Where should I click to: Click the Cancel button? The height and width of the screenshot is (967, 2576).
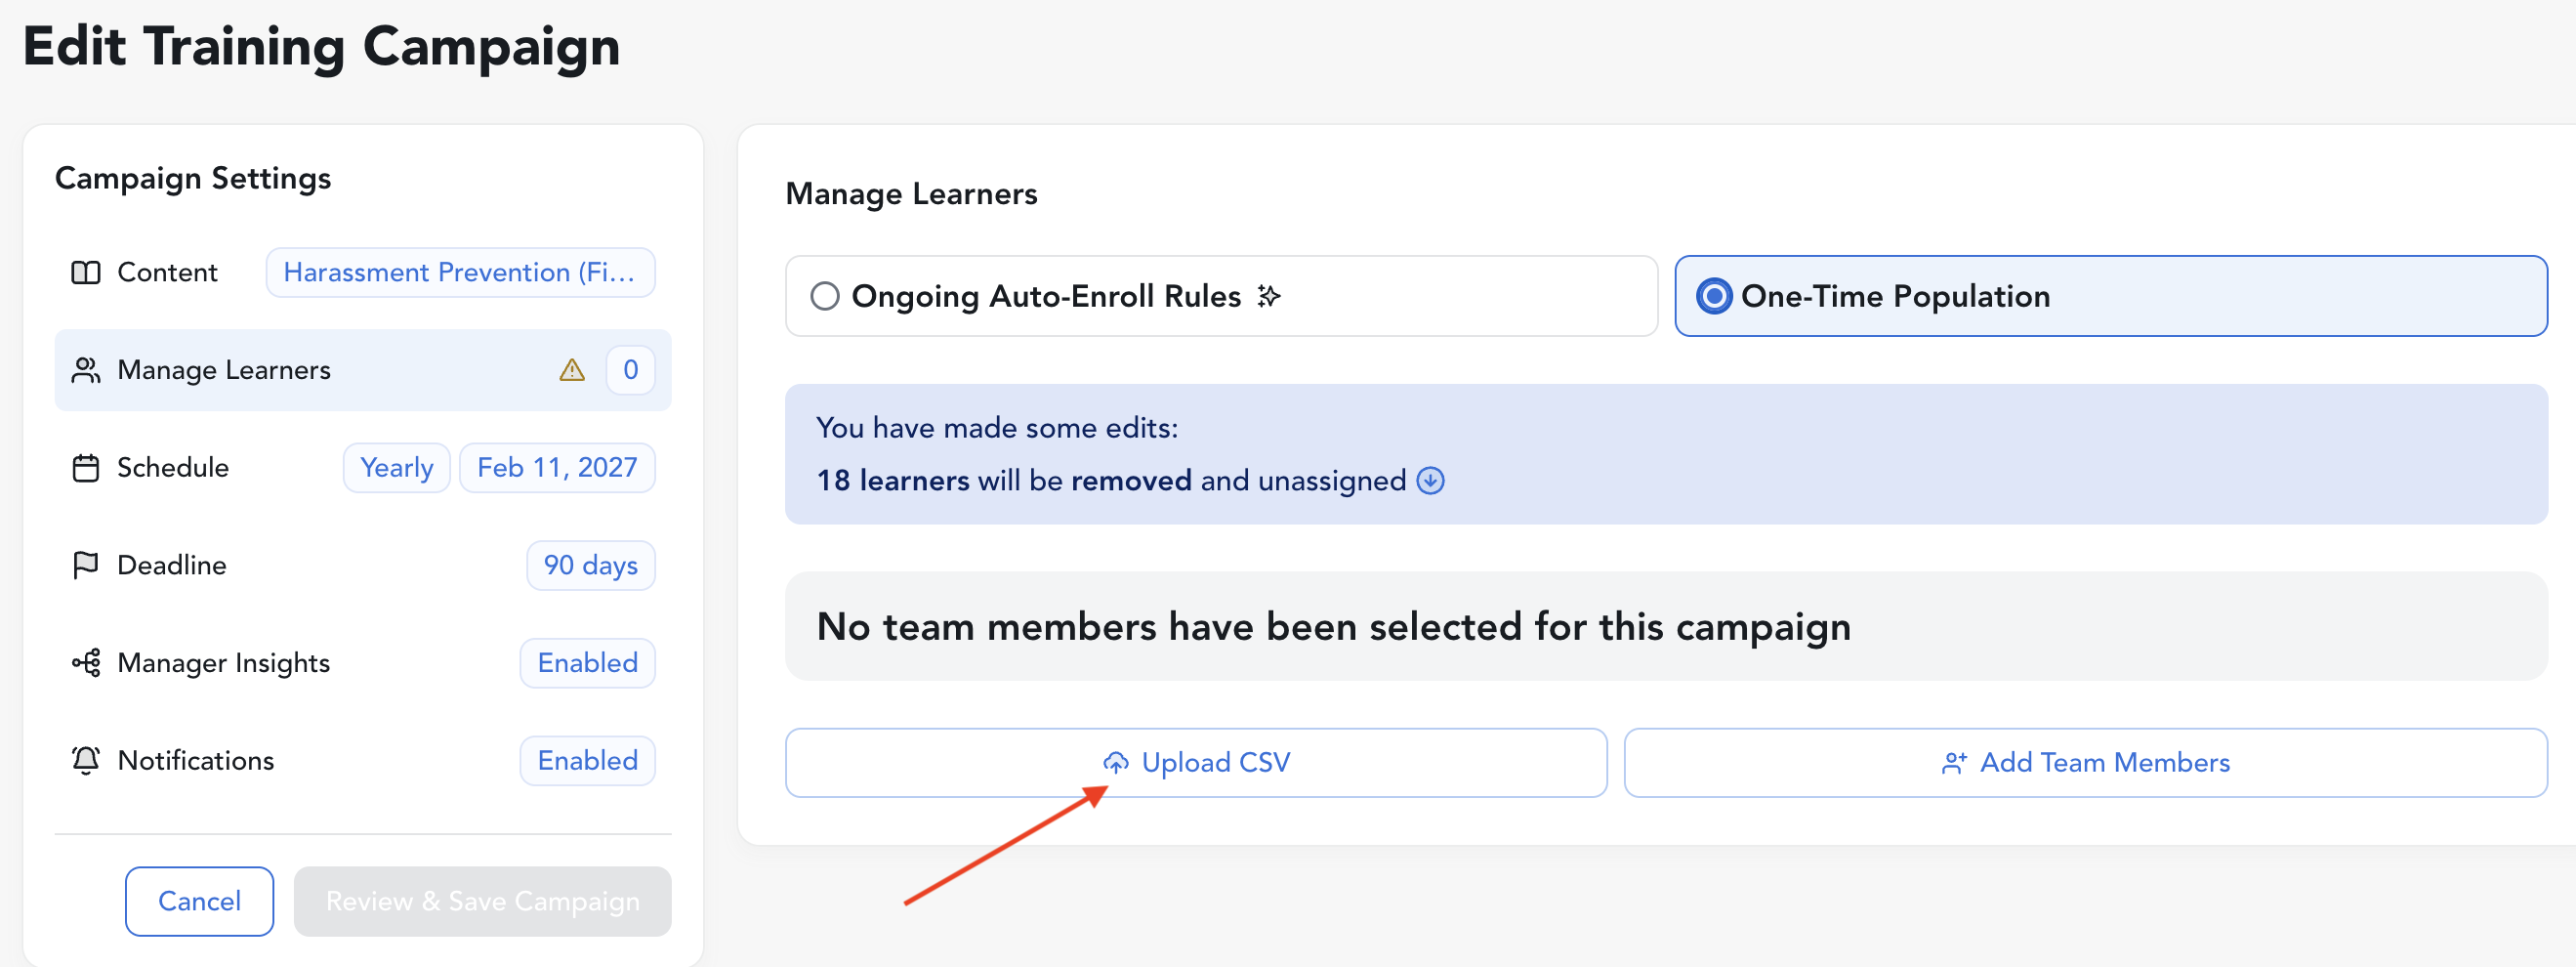click(199, 901)
